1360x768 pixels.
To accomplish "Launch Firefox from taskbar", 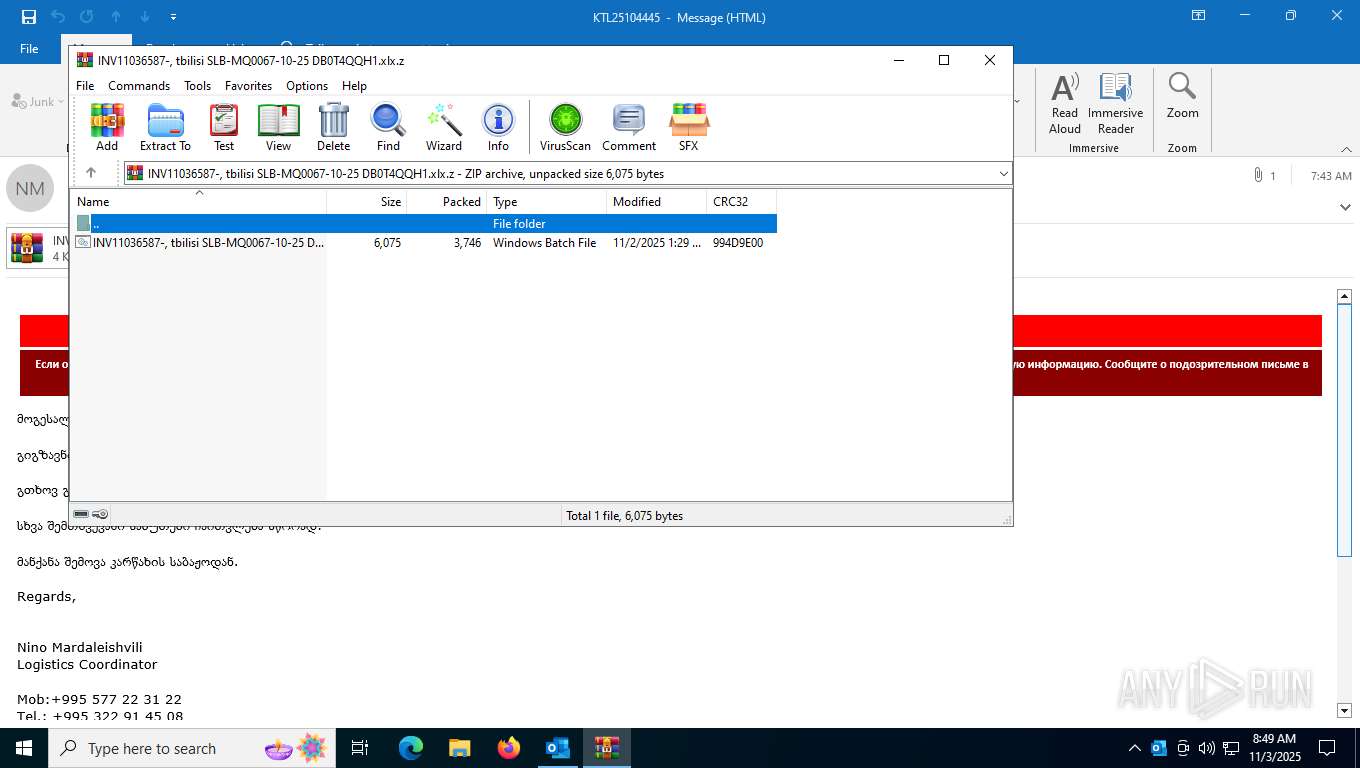I will pos(509,748).
